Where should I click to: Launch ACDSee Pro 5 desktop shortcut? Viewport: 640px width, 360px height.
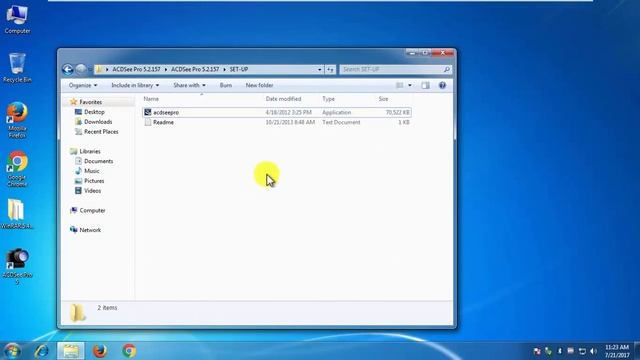[x=17, y=265]
